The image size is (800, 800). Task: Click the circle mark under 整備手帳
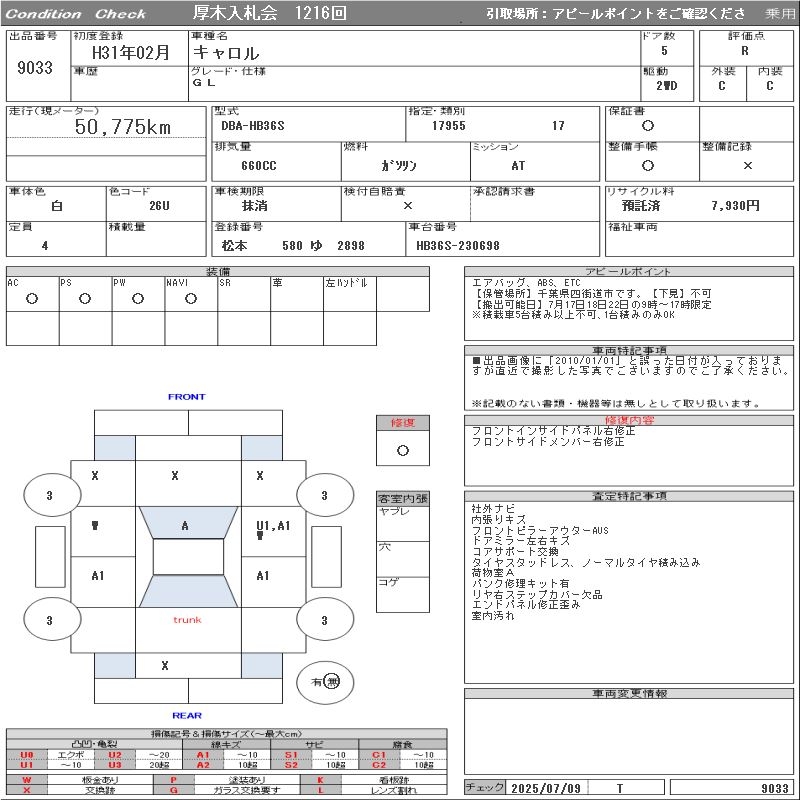[648, 165]
